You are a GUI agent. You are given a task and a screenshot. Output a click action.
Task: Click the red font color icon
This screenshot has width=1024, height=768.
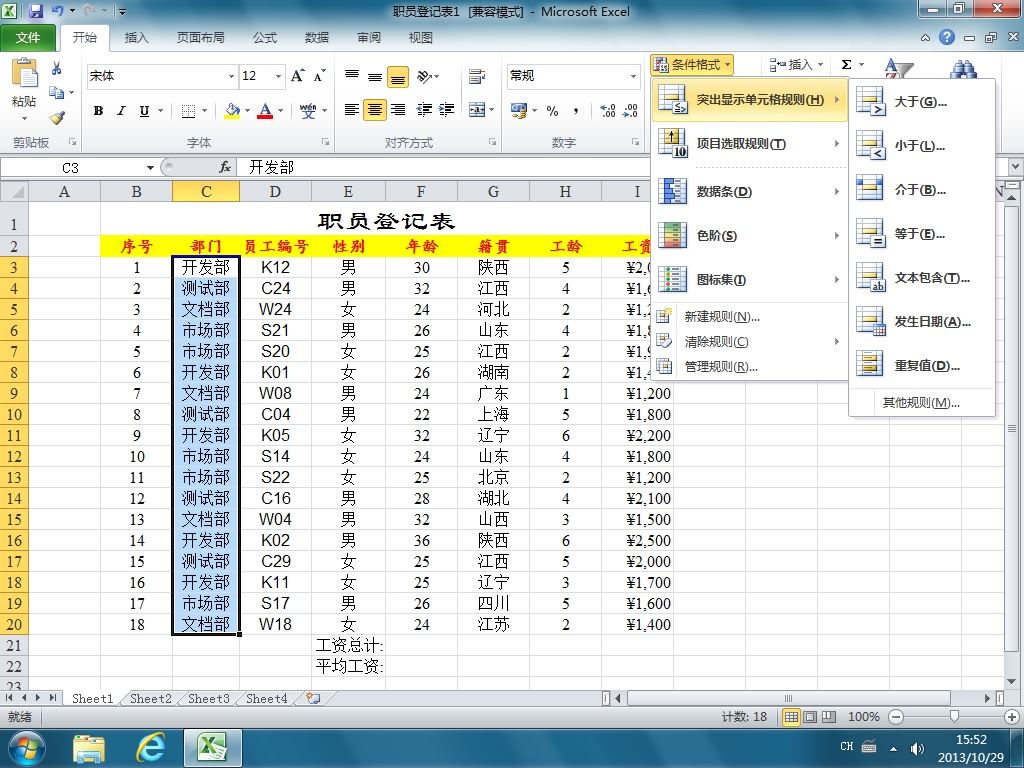pos(265,111)
